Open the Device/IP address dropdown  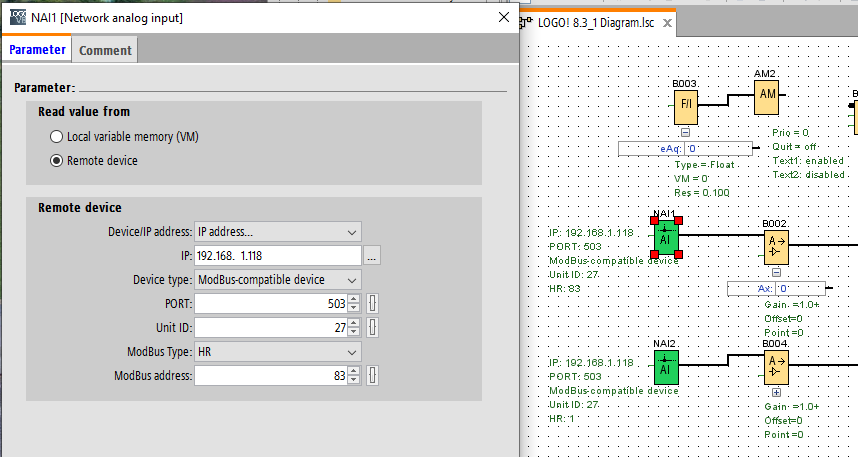click(x=277, y=232)
